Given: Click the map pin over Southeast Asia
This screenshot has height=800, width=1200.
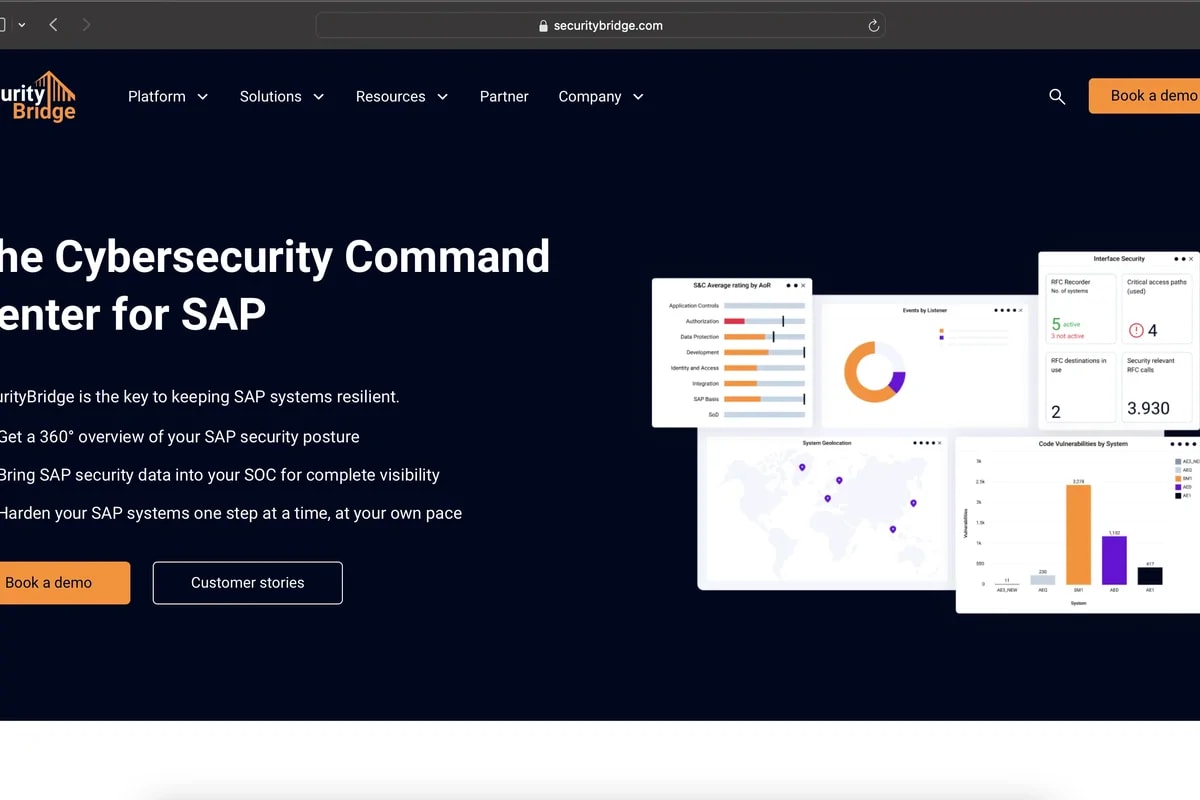Looking at the screenshot, I should 893,529.
